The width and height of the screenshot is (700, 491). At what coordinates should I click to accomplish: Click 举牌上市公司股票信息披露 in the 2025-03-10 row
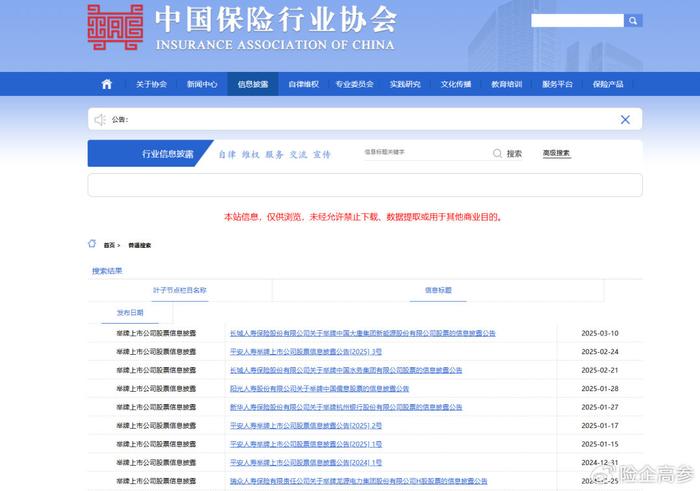tap(156, 333)
